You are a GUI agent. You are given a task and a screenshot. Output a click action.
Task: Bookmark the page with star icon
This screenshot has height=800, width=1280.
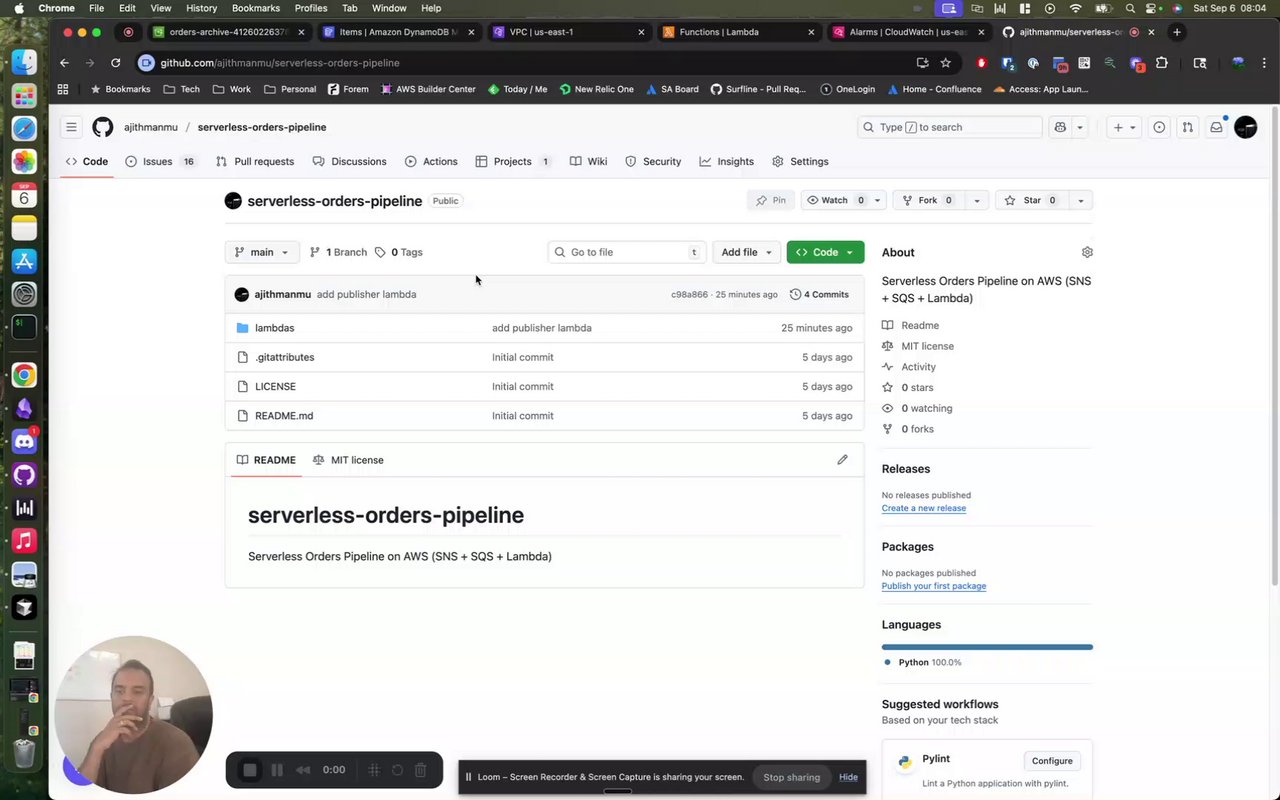point(945,62)
